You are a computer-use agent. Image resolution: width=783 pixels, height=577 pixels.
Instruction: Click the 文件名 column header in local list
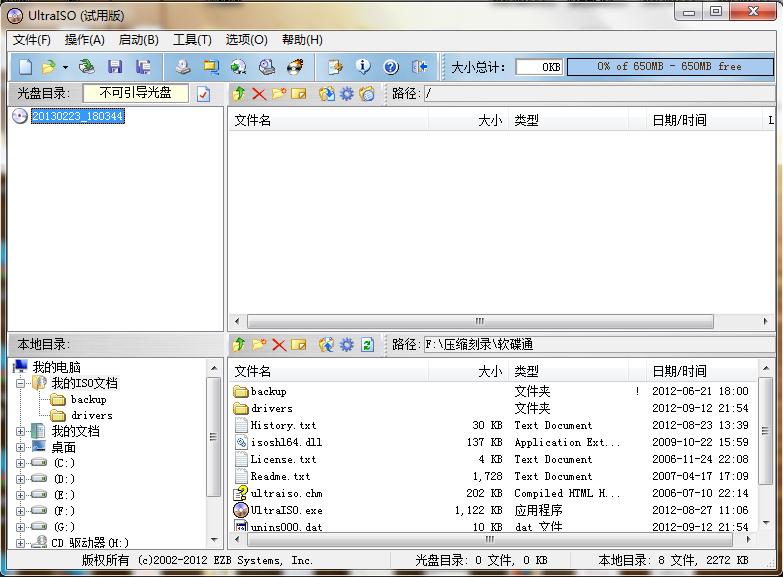pyautogui.click(x=253, y=371)
